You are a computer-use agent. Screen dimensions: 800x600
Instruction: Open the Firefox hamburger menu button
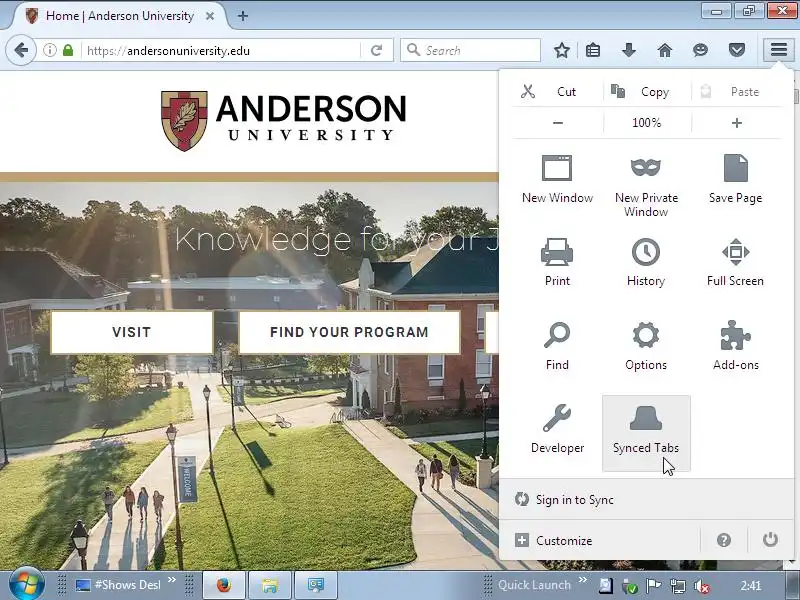779,50
